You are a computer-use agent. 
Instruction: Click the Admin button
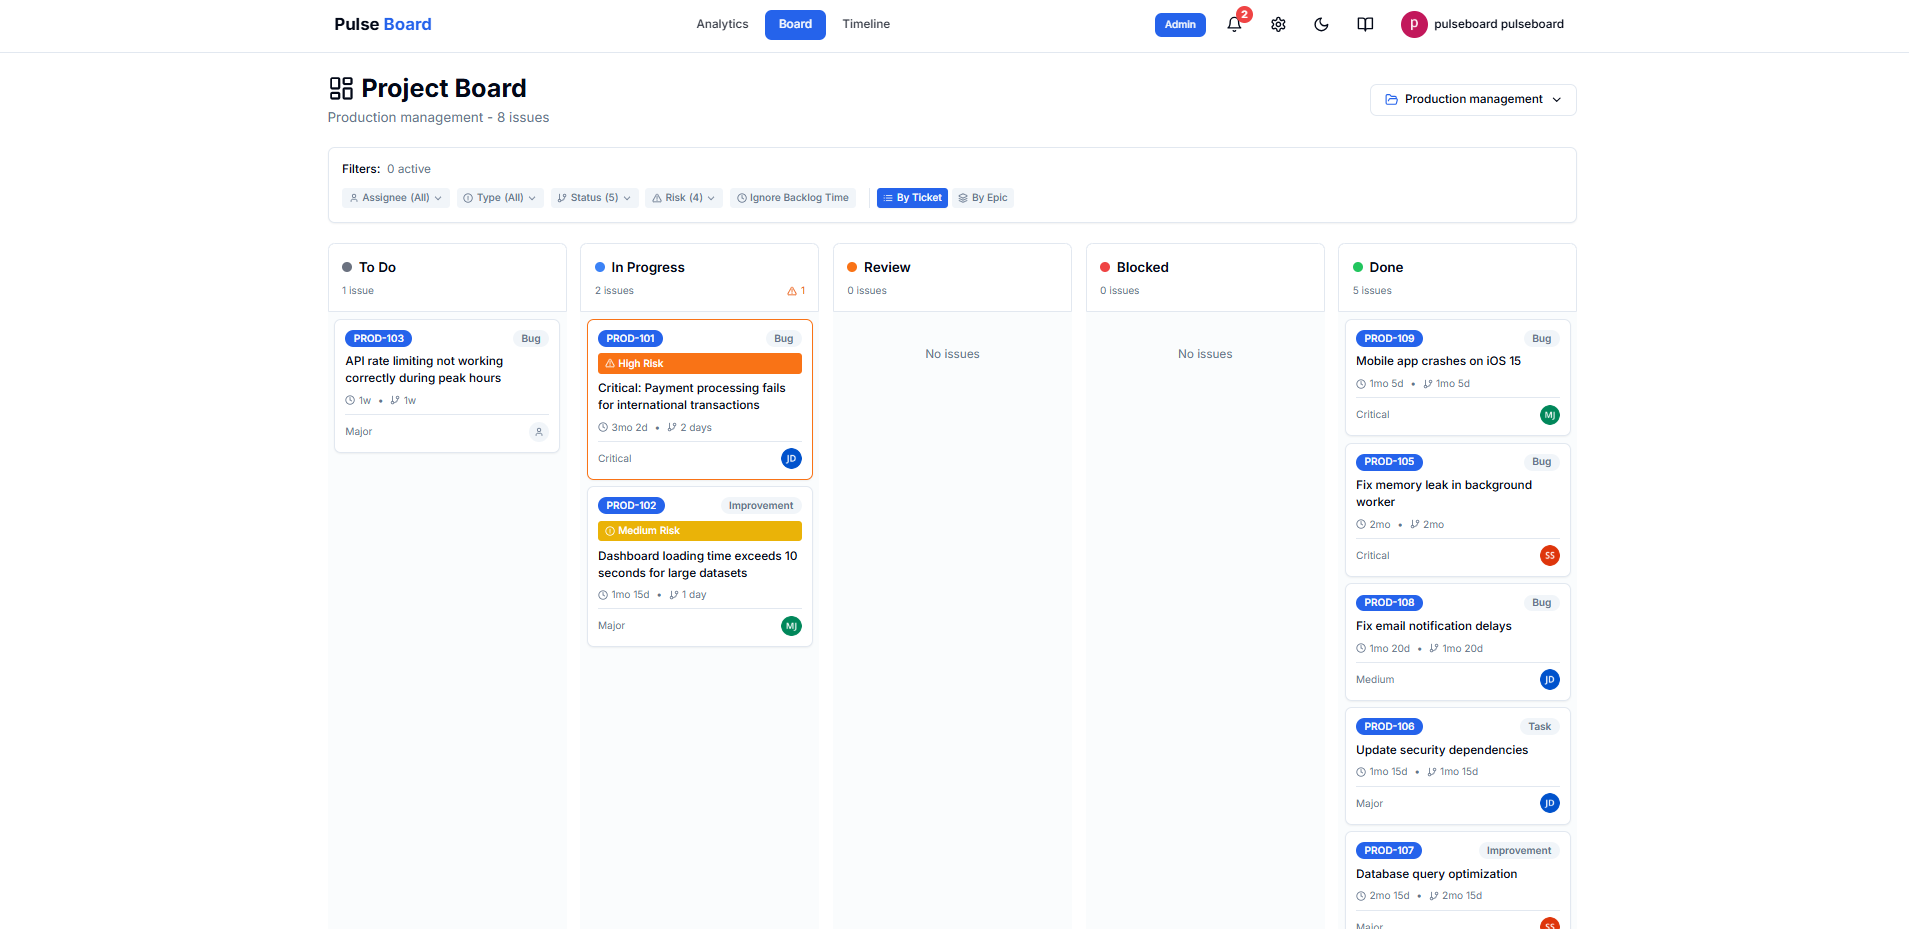[x=1180, y=24]
